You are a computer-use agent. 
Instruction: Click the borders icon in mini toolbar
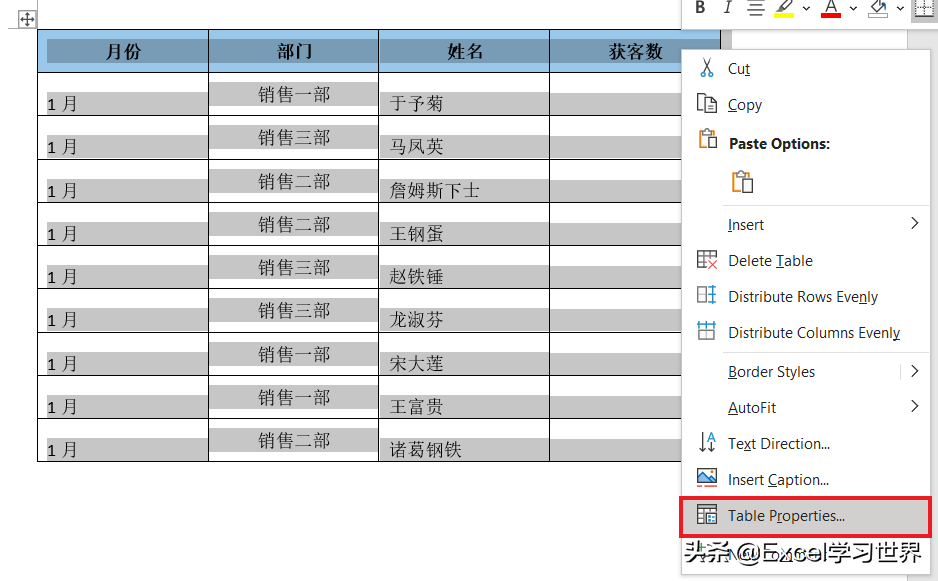point(925,8)
